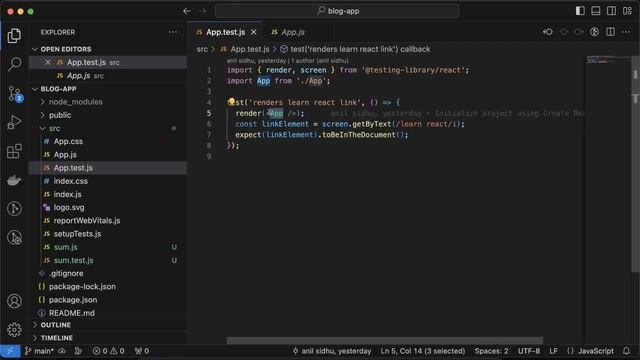640x360 pixels.
Task: Click the go back arrow in title bar
Action: [187, 11]
